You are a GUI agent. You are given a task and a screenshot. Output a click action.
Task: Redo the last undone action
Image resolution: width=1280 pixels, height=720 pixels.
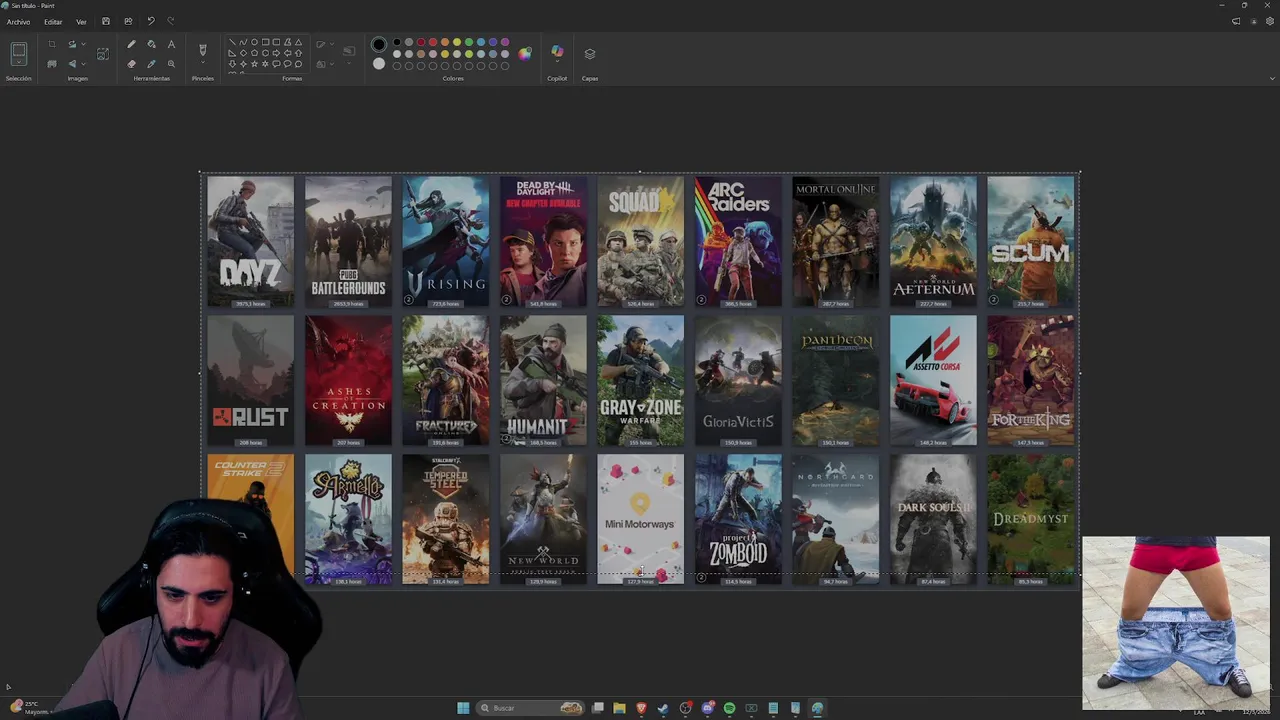tap(171, 21)
